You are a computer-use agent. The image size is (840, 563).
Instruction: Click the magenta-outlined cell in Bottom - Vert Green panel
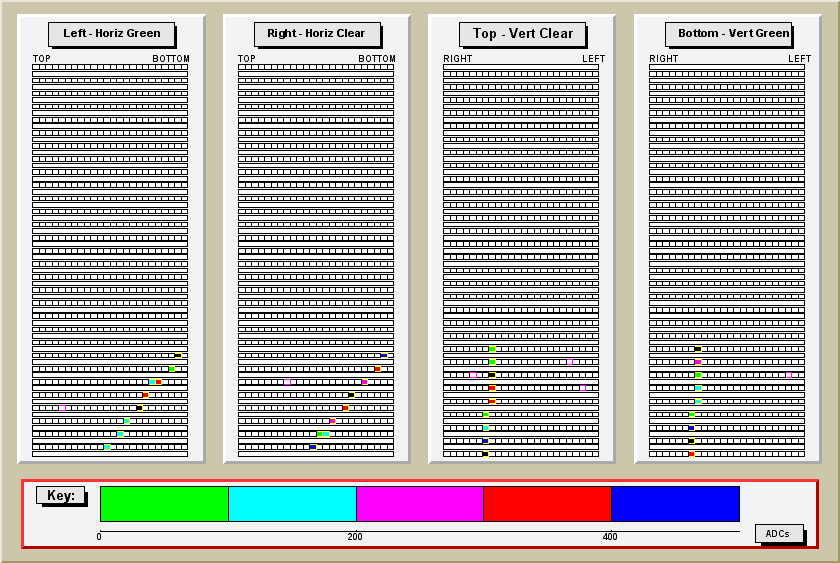[789, 375]
